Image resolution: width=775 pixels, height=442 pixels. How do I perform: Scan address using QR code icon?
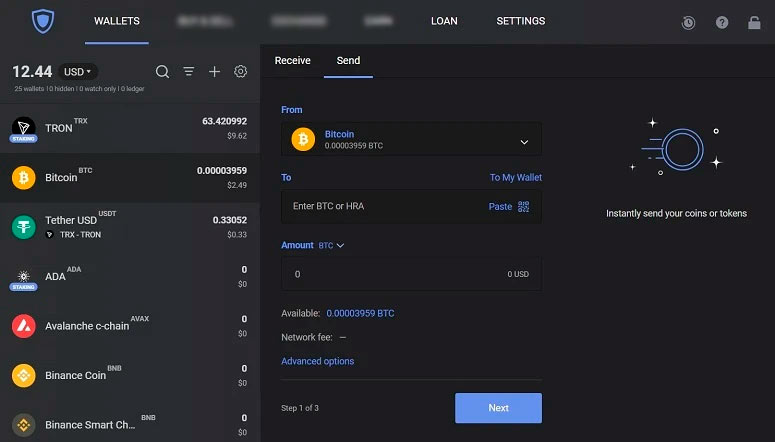click(x=523, y=207)
